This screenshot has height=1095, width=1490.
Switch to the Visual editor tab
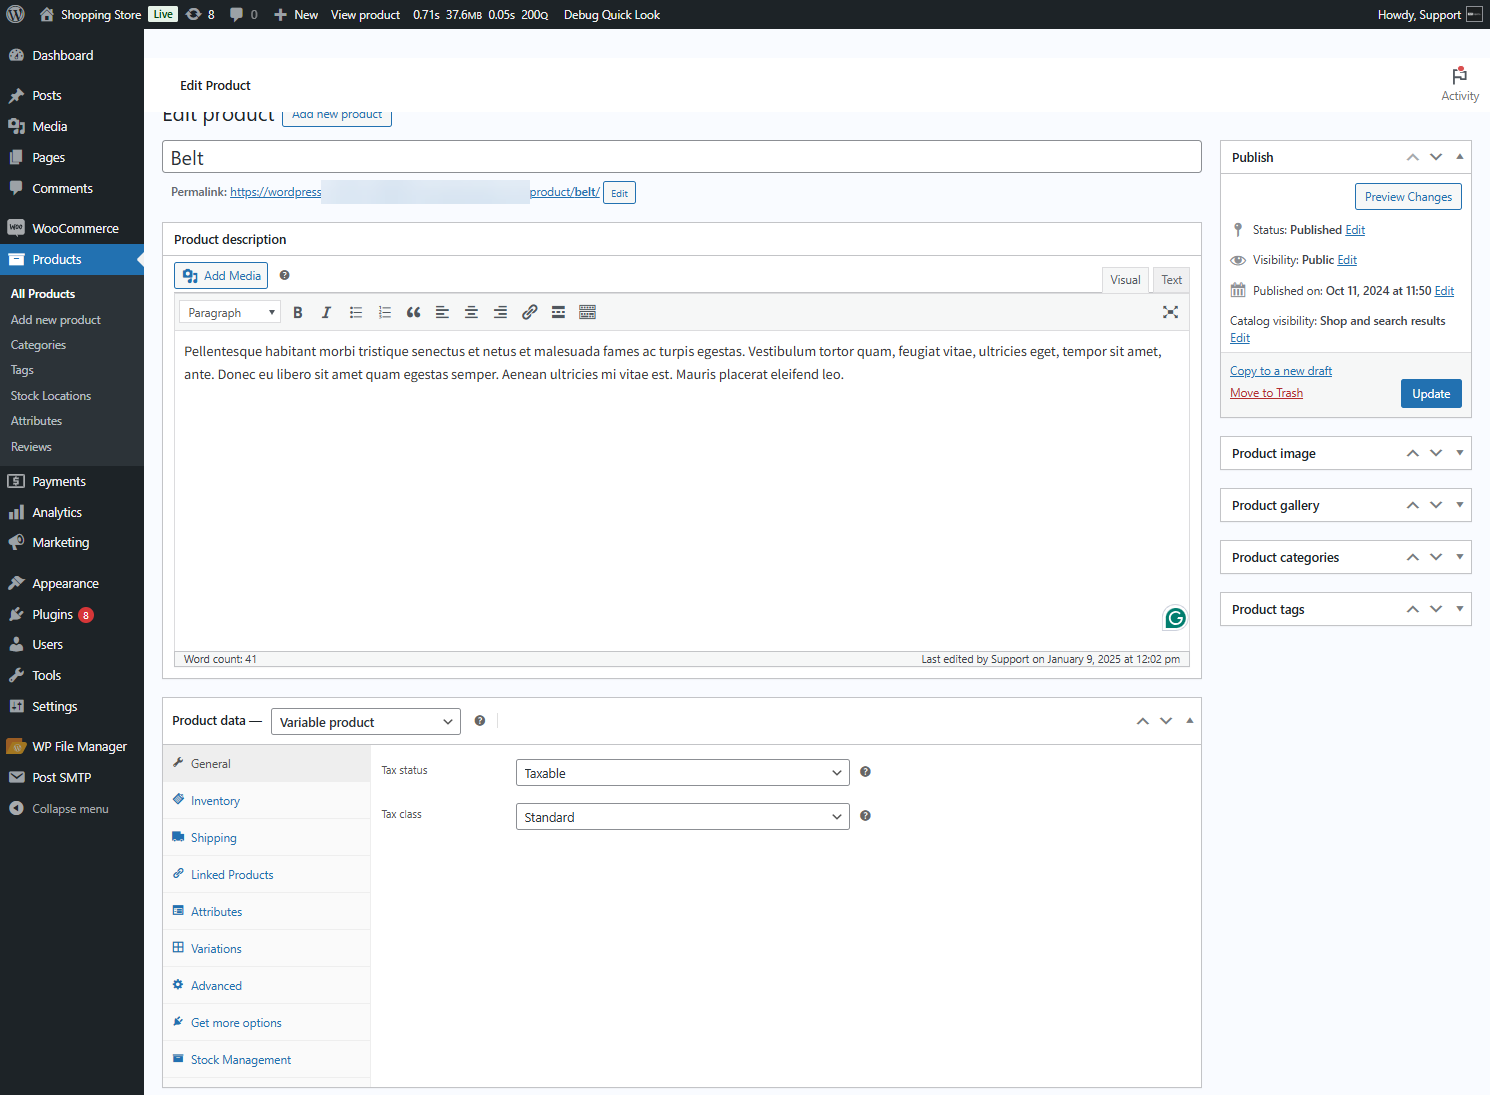tap(1125, 280)
